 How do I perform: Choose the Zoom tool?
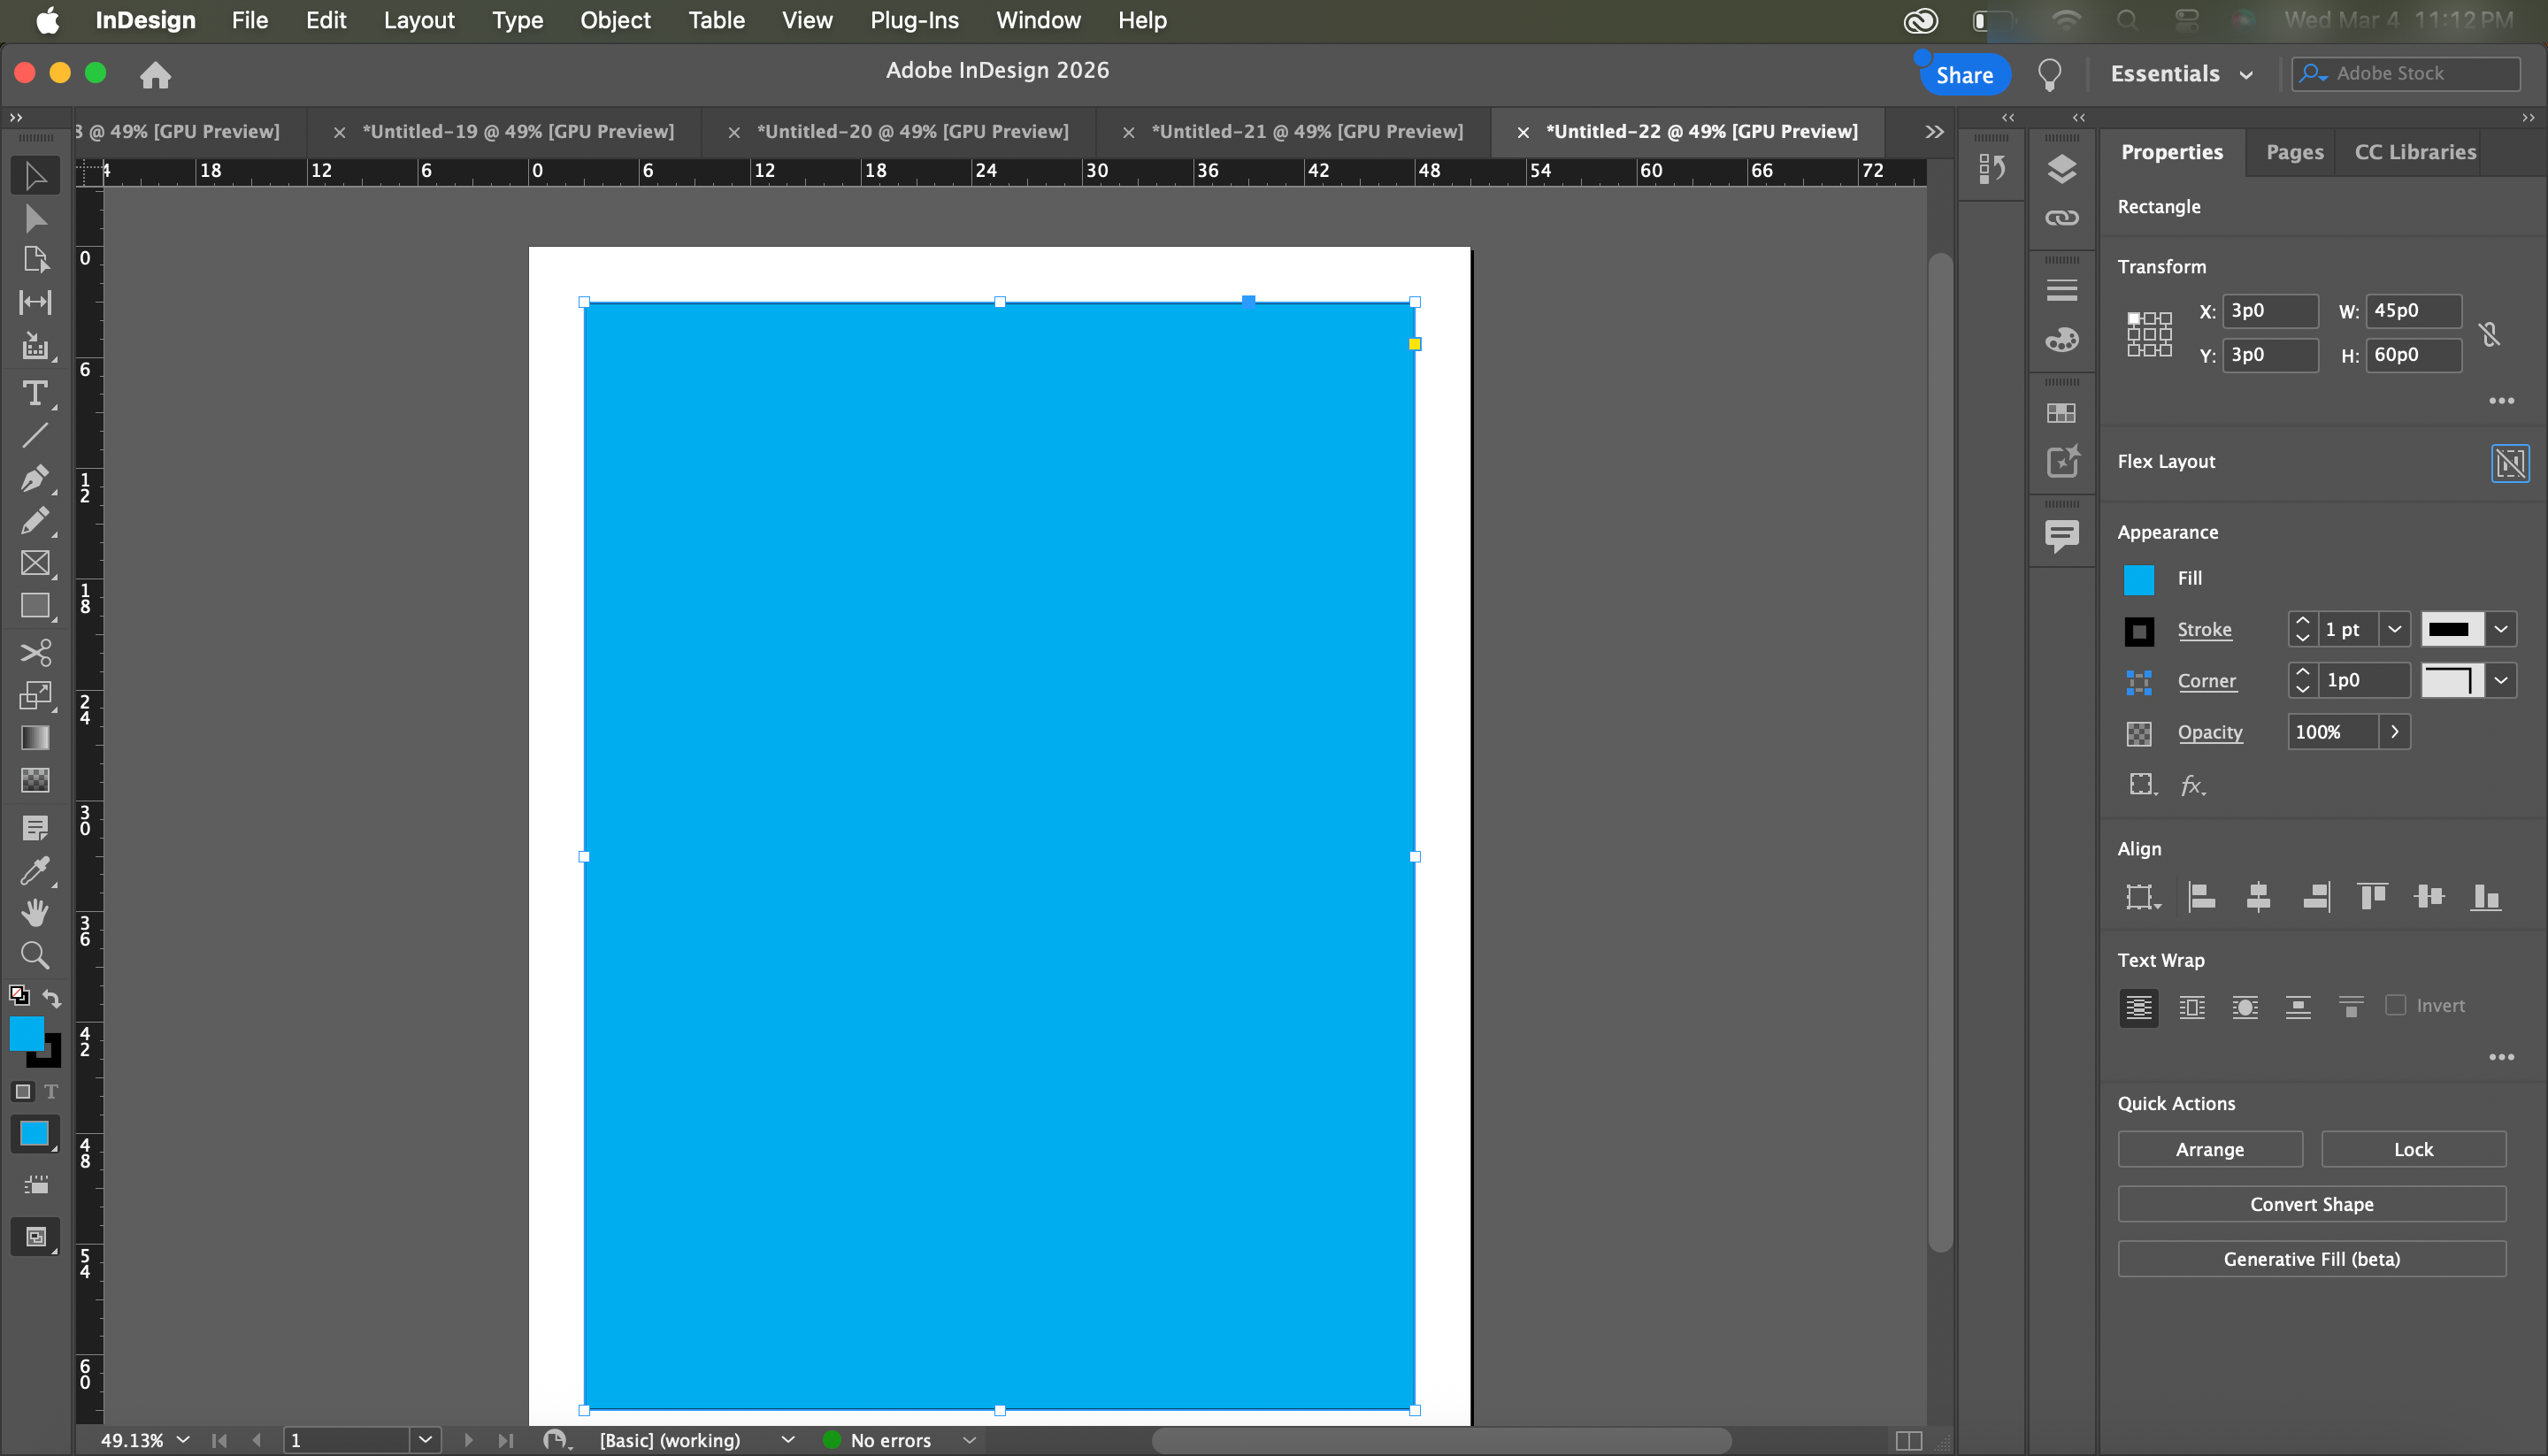point(35,955)
